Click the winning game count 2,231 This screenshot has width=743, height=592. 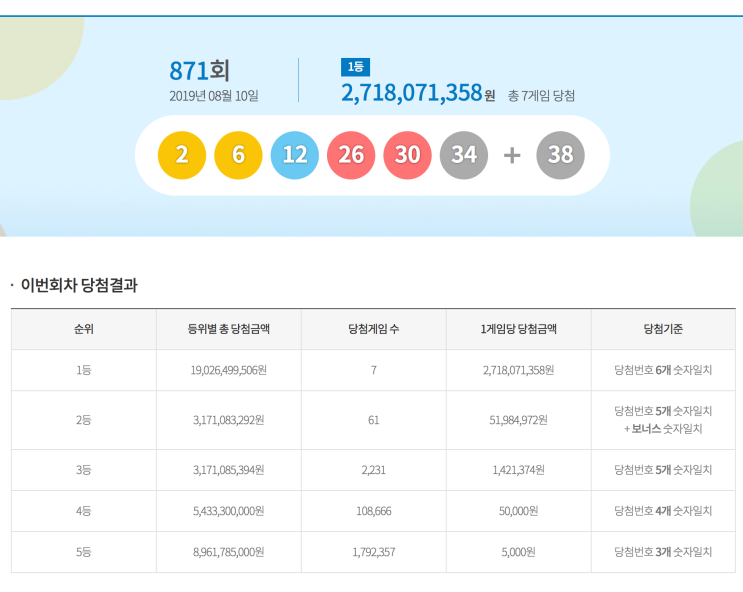coord(374,470)
